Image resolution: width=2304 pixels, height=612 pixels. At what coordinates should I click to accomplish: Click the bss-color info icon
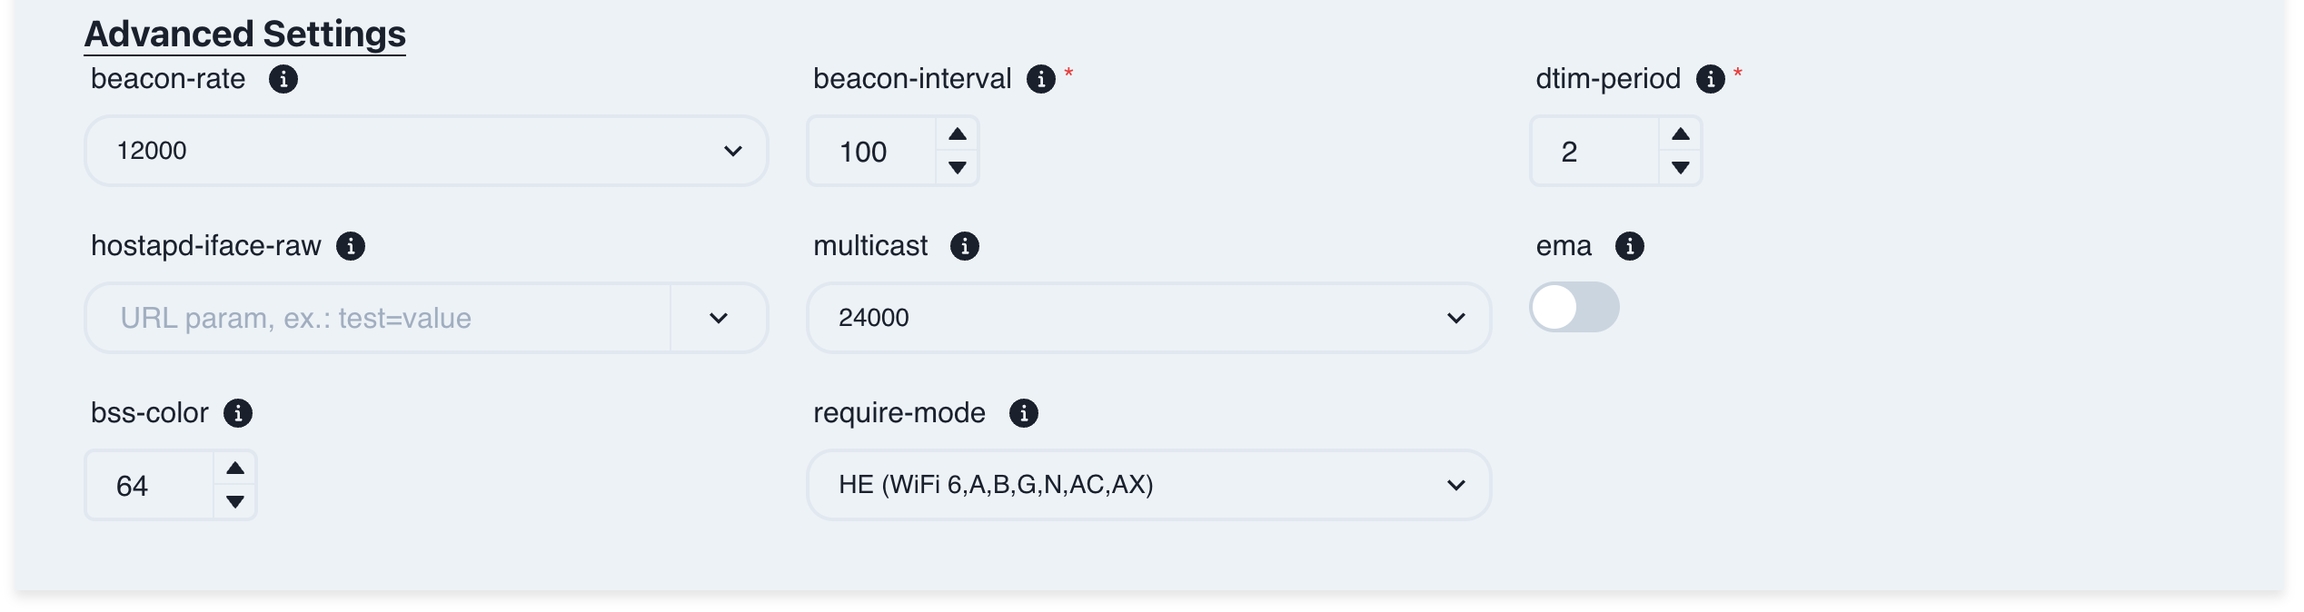pyautogui.click(x=238, y=413)
